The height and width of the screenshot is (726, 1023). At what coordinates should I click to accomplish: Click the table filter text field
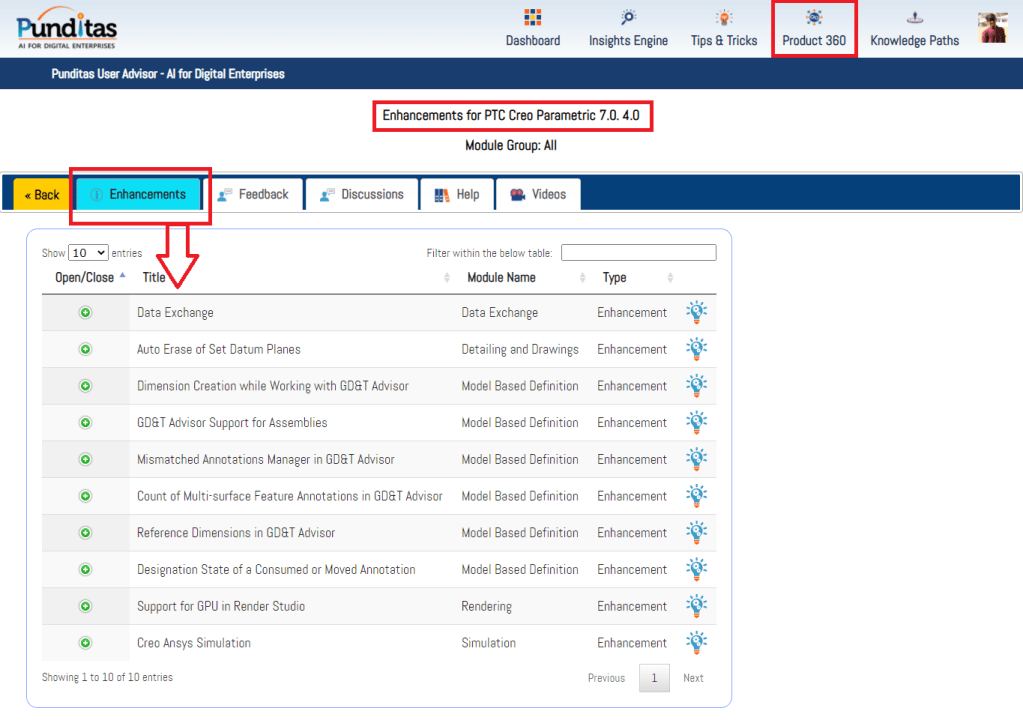click(x=638, y=253)
